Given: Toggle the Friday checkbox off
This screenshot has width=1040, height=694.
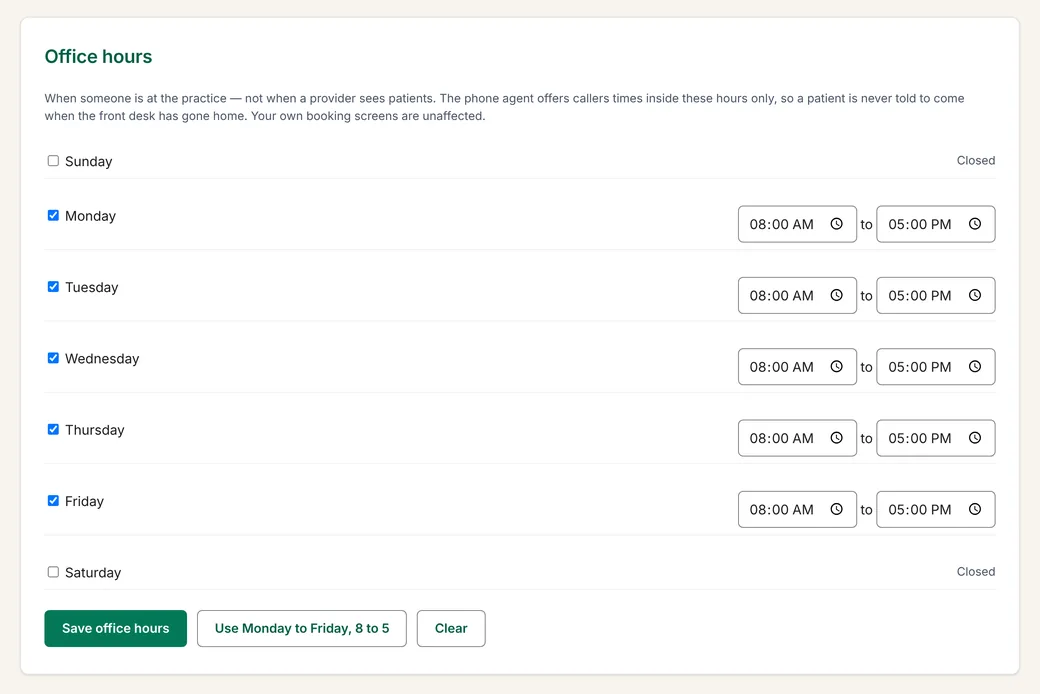Looking at the screenshot, I should [53, 501].
